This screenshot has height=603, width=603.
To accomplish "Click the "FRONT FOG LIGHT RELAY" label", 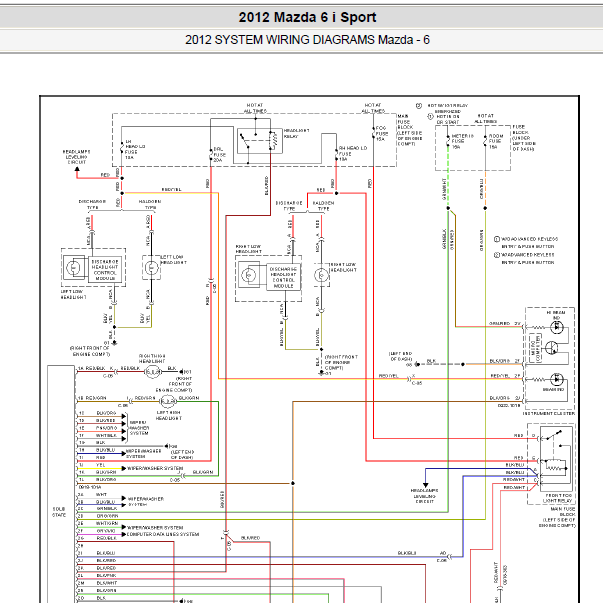I will click(x=559, y=498).
